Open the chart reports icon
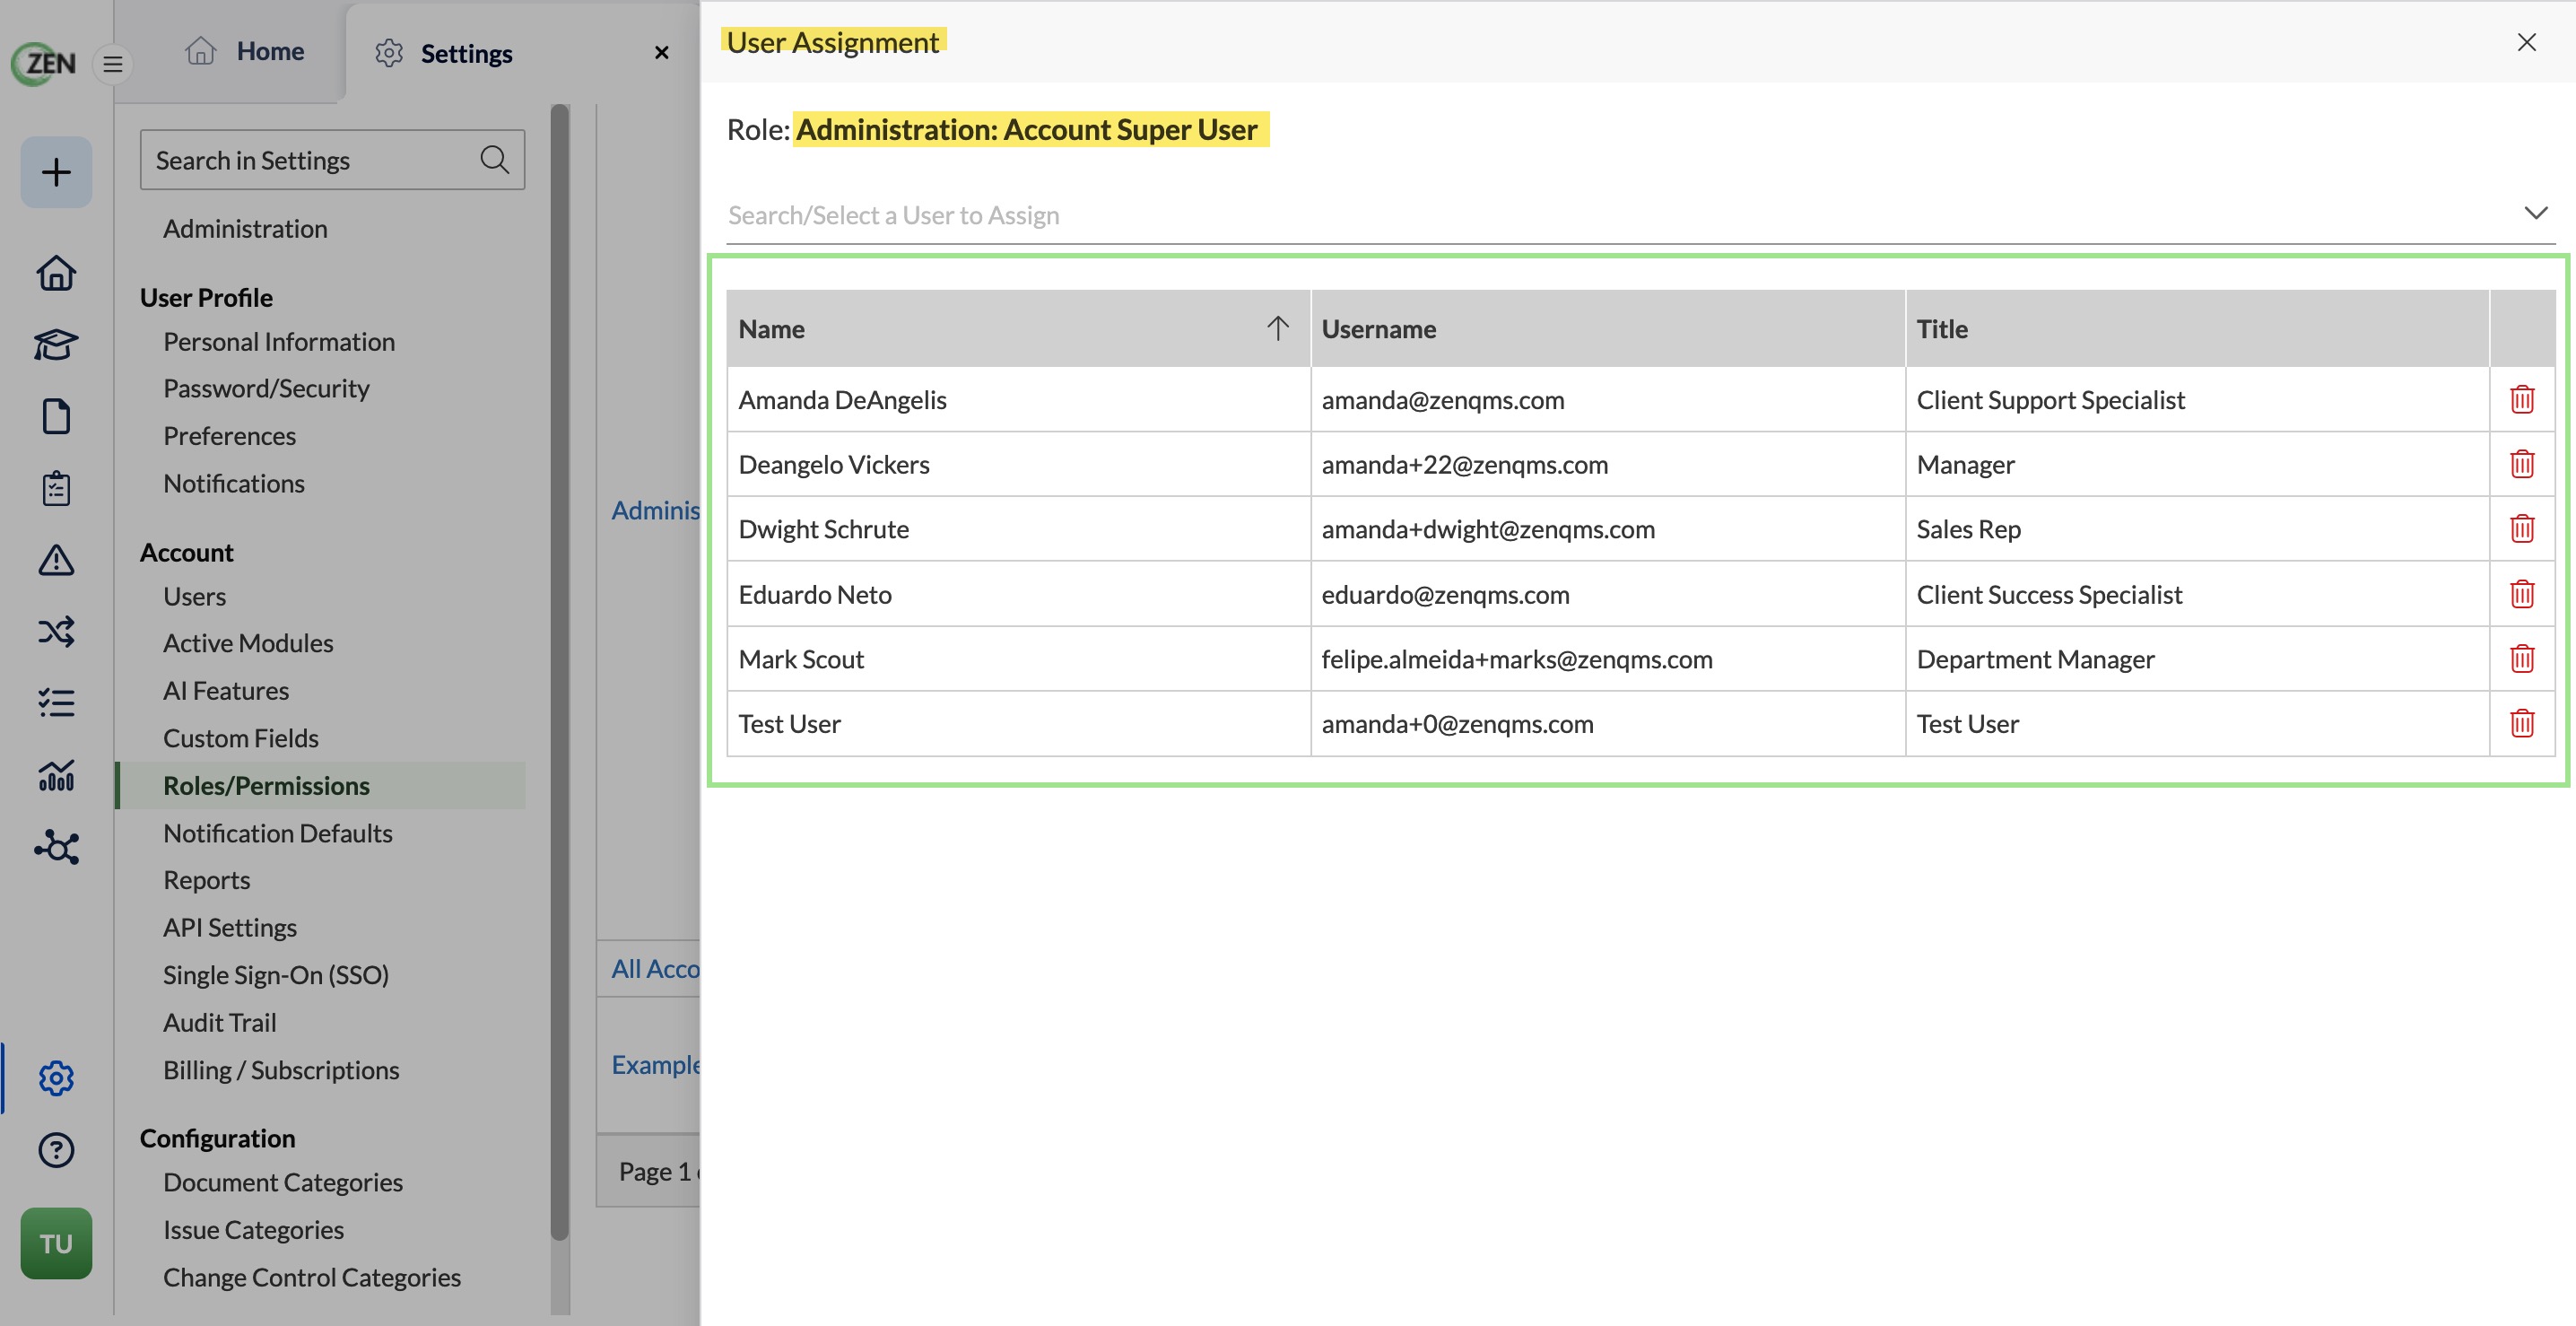This screenshot has height=1326, width=2576. tap(56, 775)
